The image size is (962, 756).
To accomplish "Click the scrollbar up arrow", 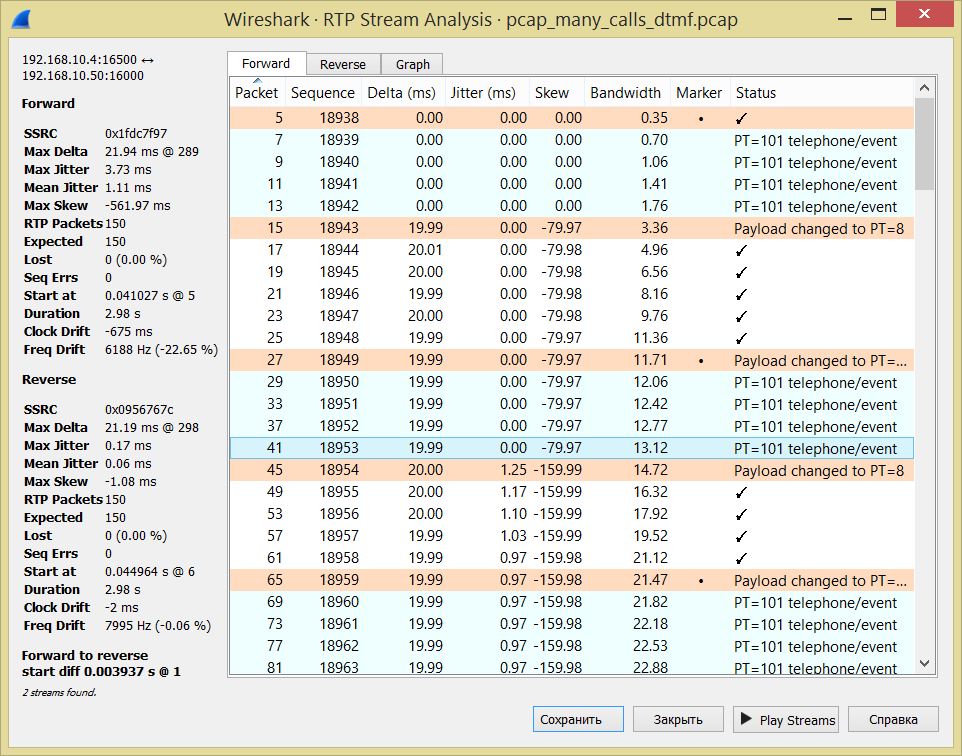I will tap(925, 88).
